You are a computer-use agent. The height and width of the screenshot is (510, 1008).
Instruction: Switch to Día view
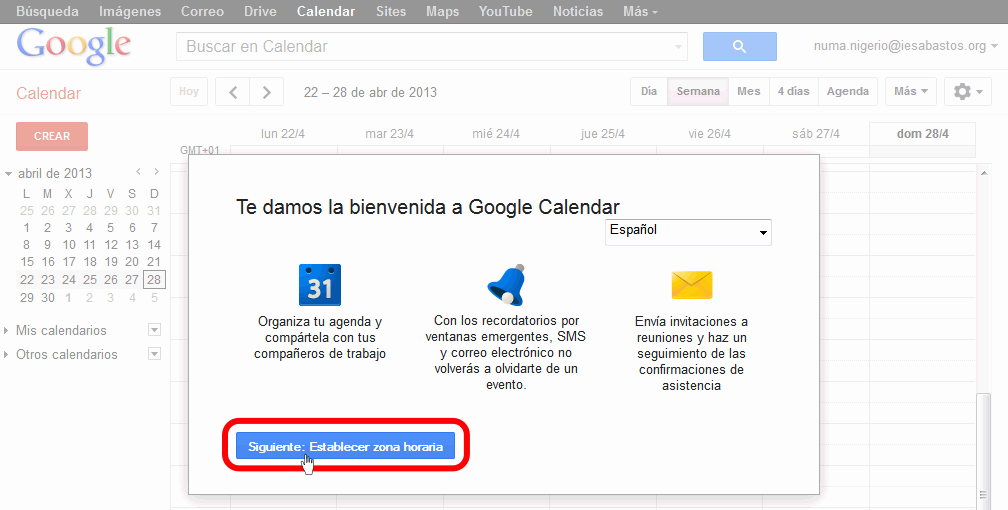click(649, 91)
